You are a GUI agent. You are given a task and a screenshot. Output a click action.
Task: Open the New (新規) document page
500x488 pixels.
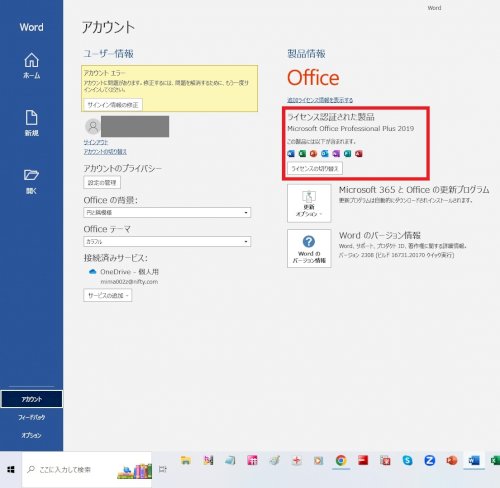pos(31,123)
